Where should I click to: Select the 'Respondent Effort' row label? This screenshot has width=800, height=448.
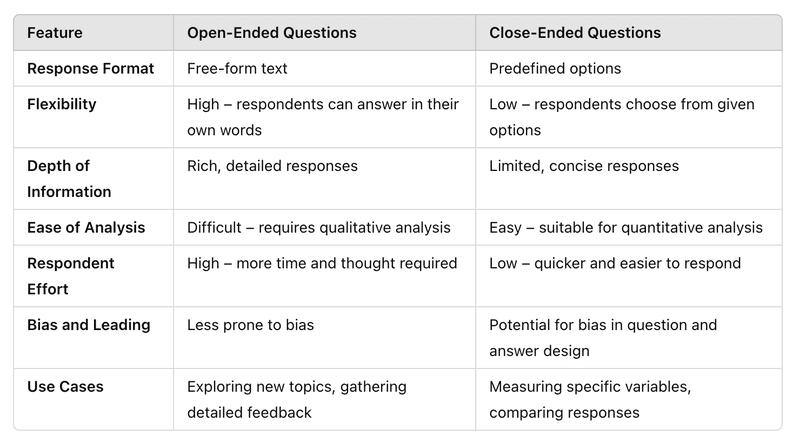(70, 276)
